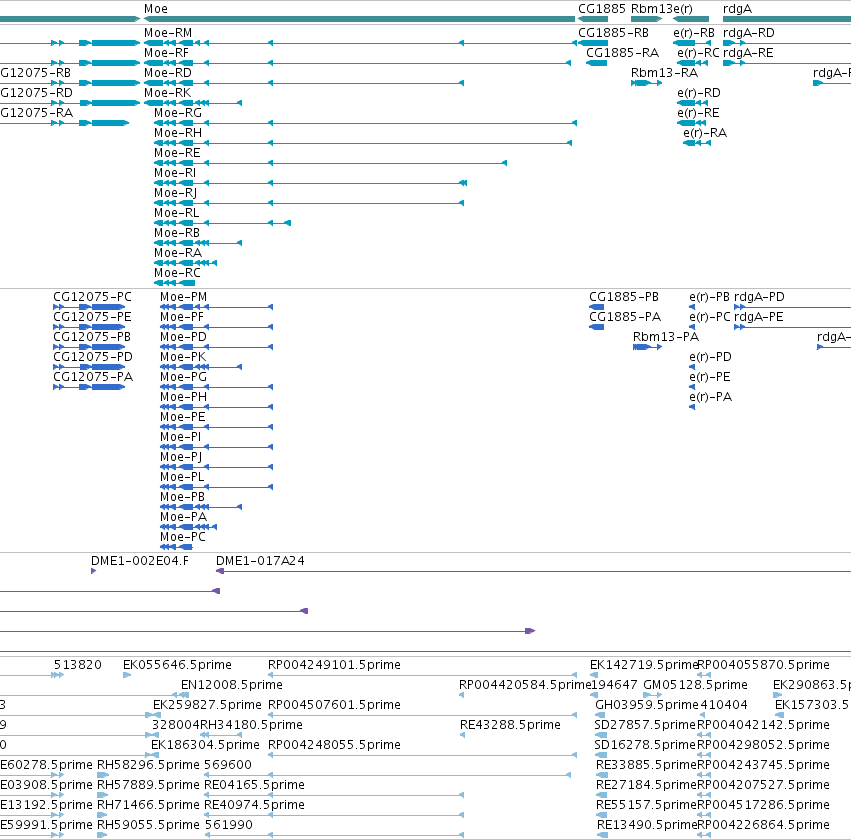This screenshot has height=840, width=851.
Task: Select the e(r)-RE transcript label
Action: [698, 113]
